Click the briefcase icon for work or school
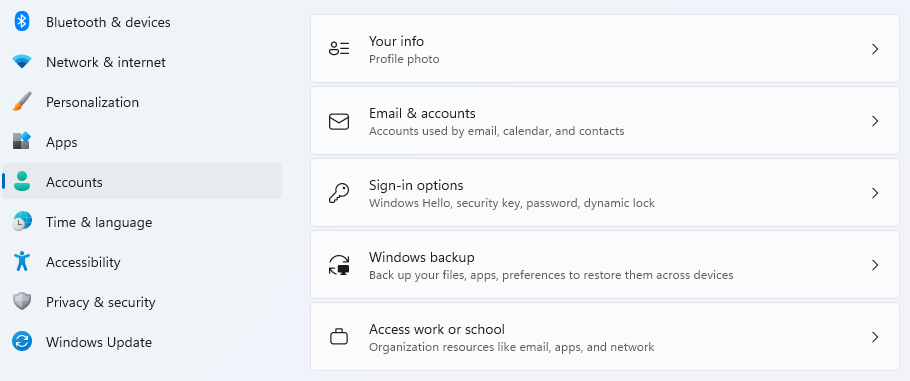Viewport: 910px width, 381px height. click(x=339, y=337)
